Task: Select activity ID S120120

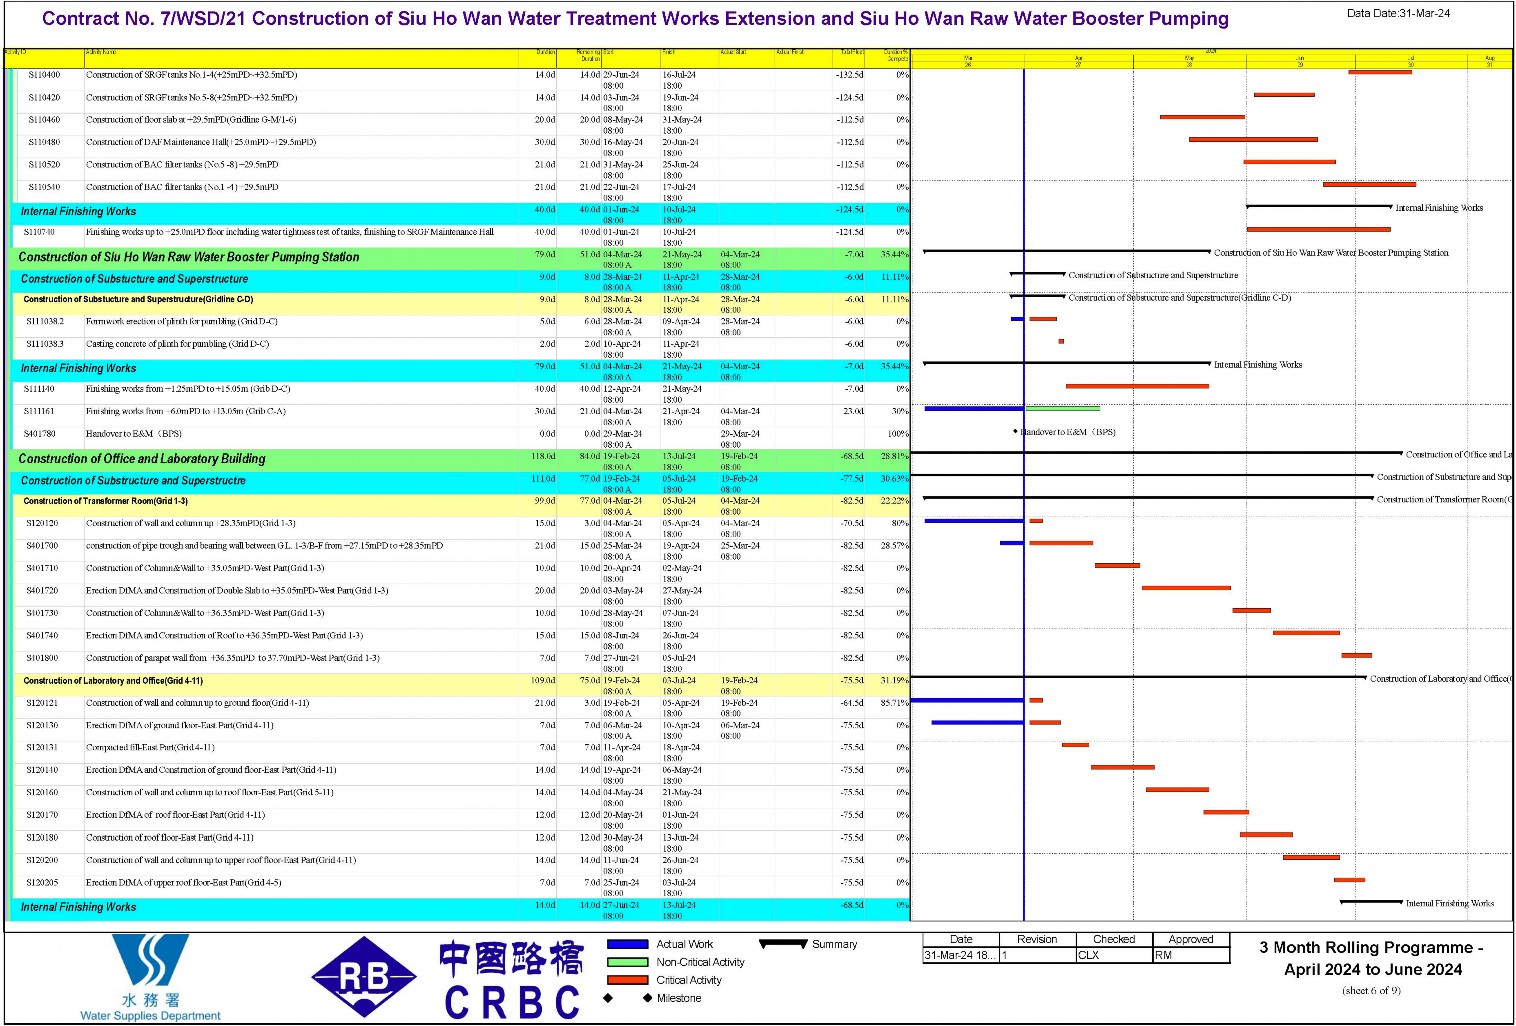Action: click(42, 524)
